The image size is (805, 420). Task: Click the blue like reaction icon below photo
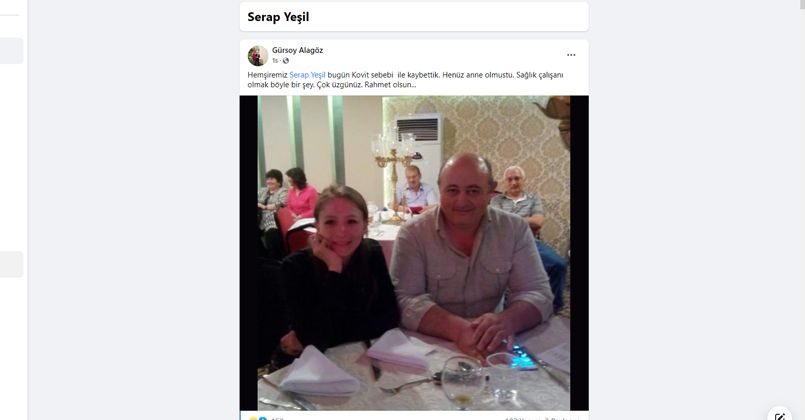tap(262, 418)
